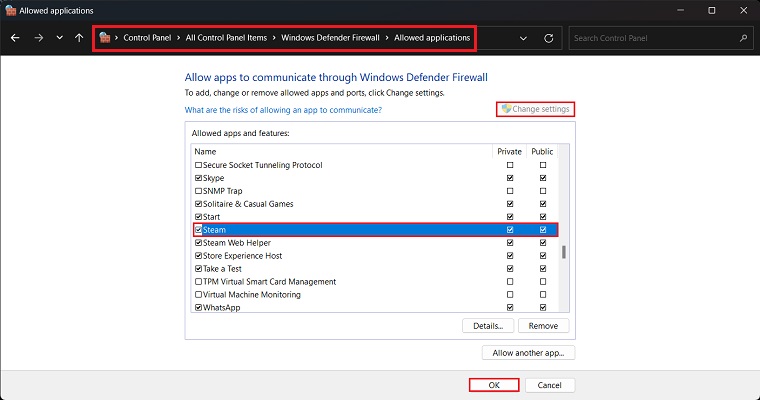Click the Up one level arrow

coord(79,38)
